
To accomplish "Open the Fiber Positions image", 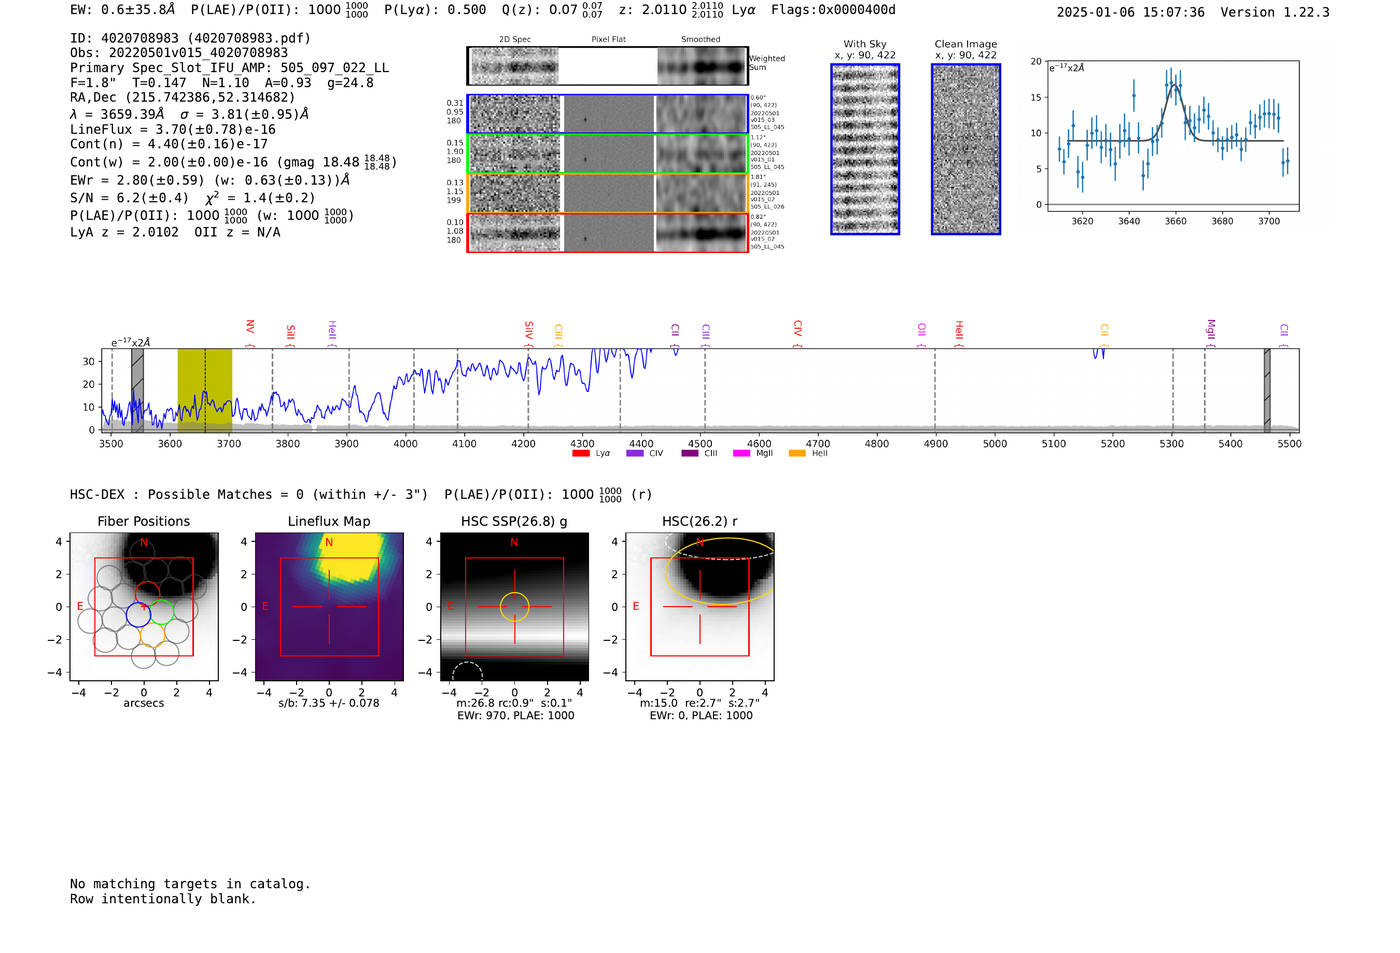I will 144,607.
